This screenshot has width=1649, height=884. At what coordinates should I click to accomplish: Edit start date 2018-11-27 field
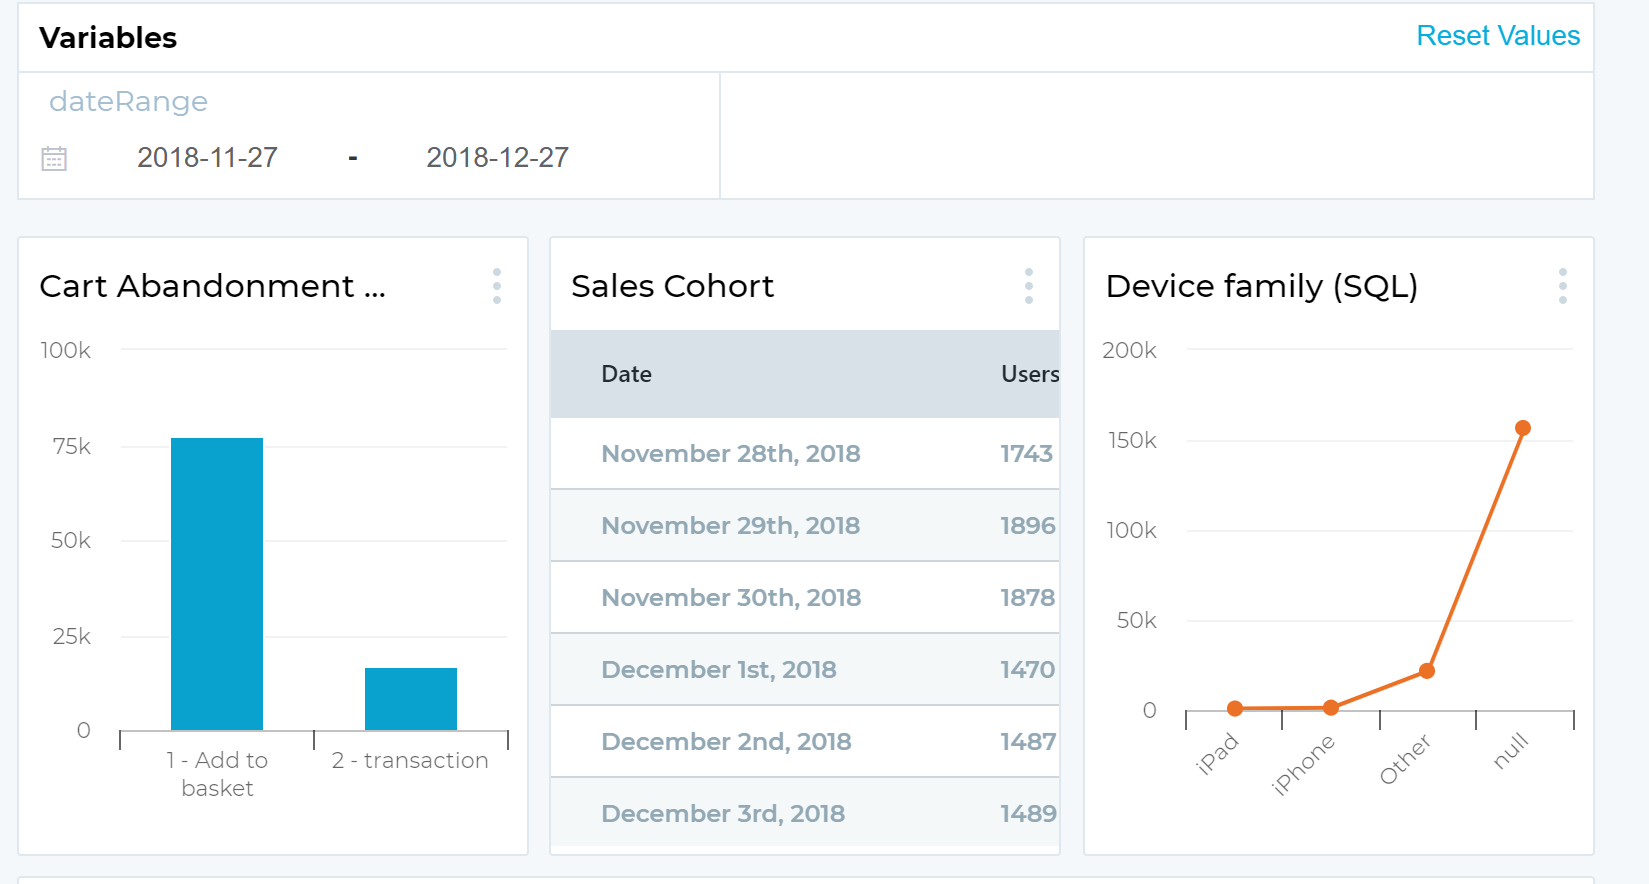pos(207,158)
